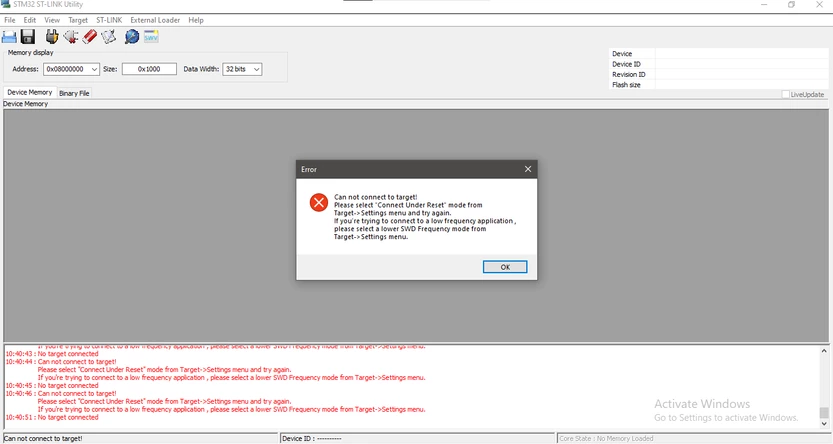The width and height of the screenshot is (833, 444).
Task: Disconnect from target toolbar icon
Action: coord(71,37)
